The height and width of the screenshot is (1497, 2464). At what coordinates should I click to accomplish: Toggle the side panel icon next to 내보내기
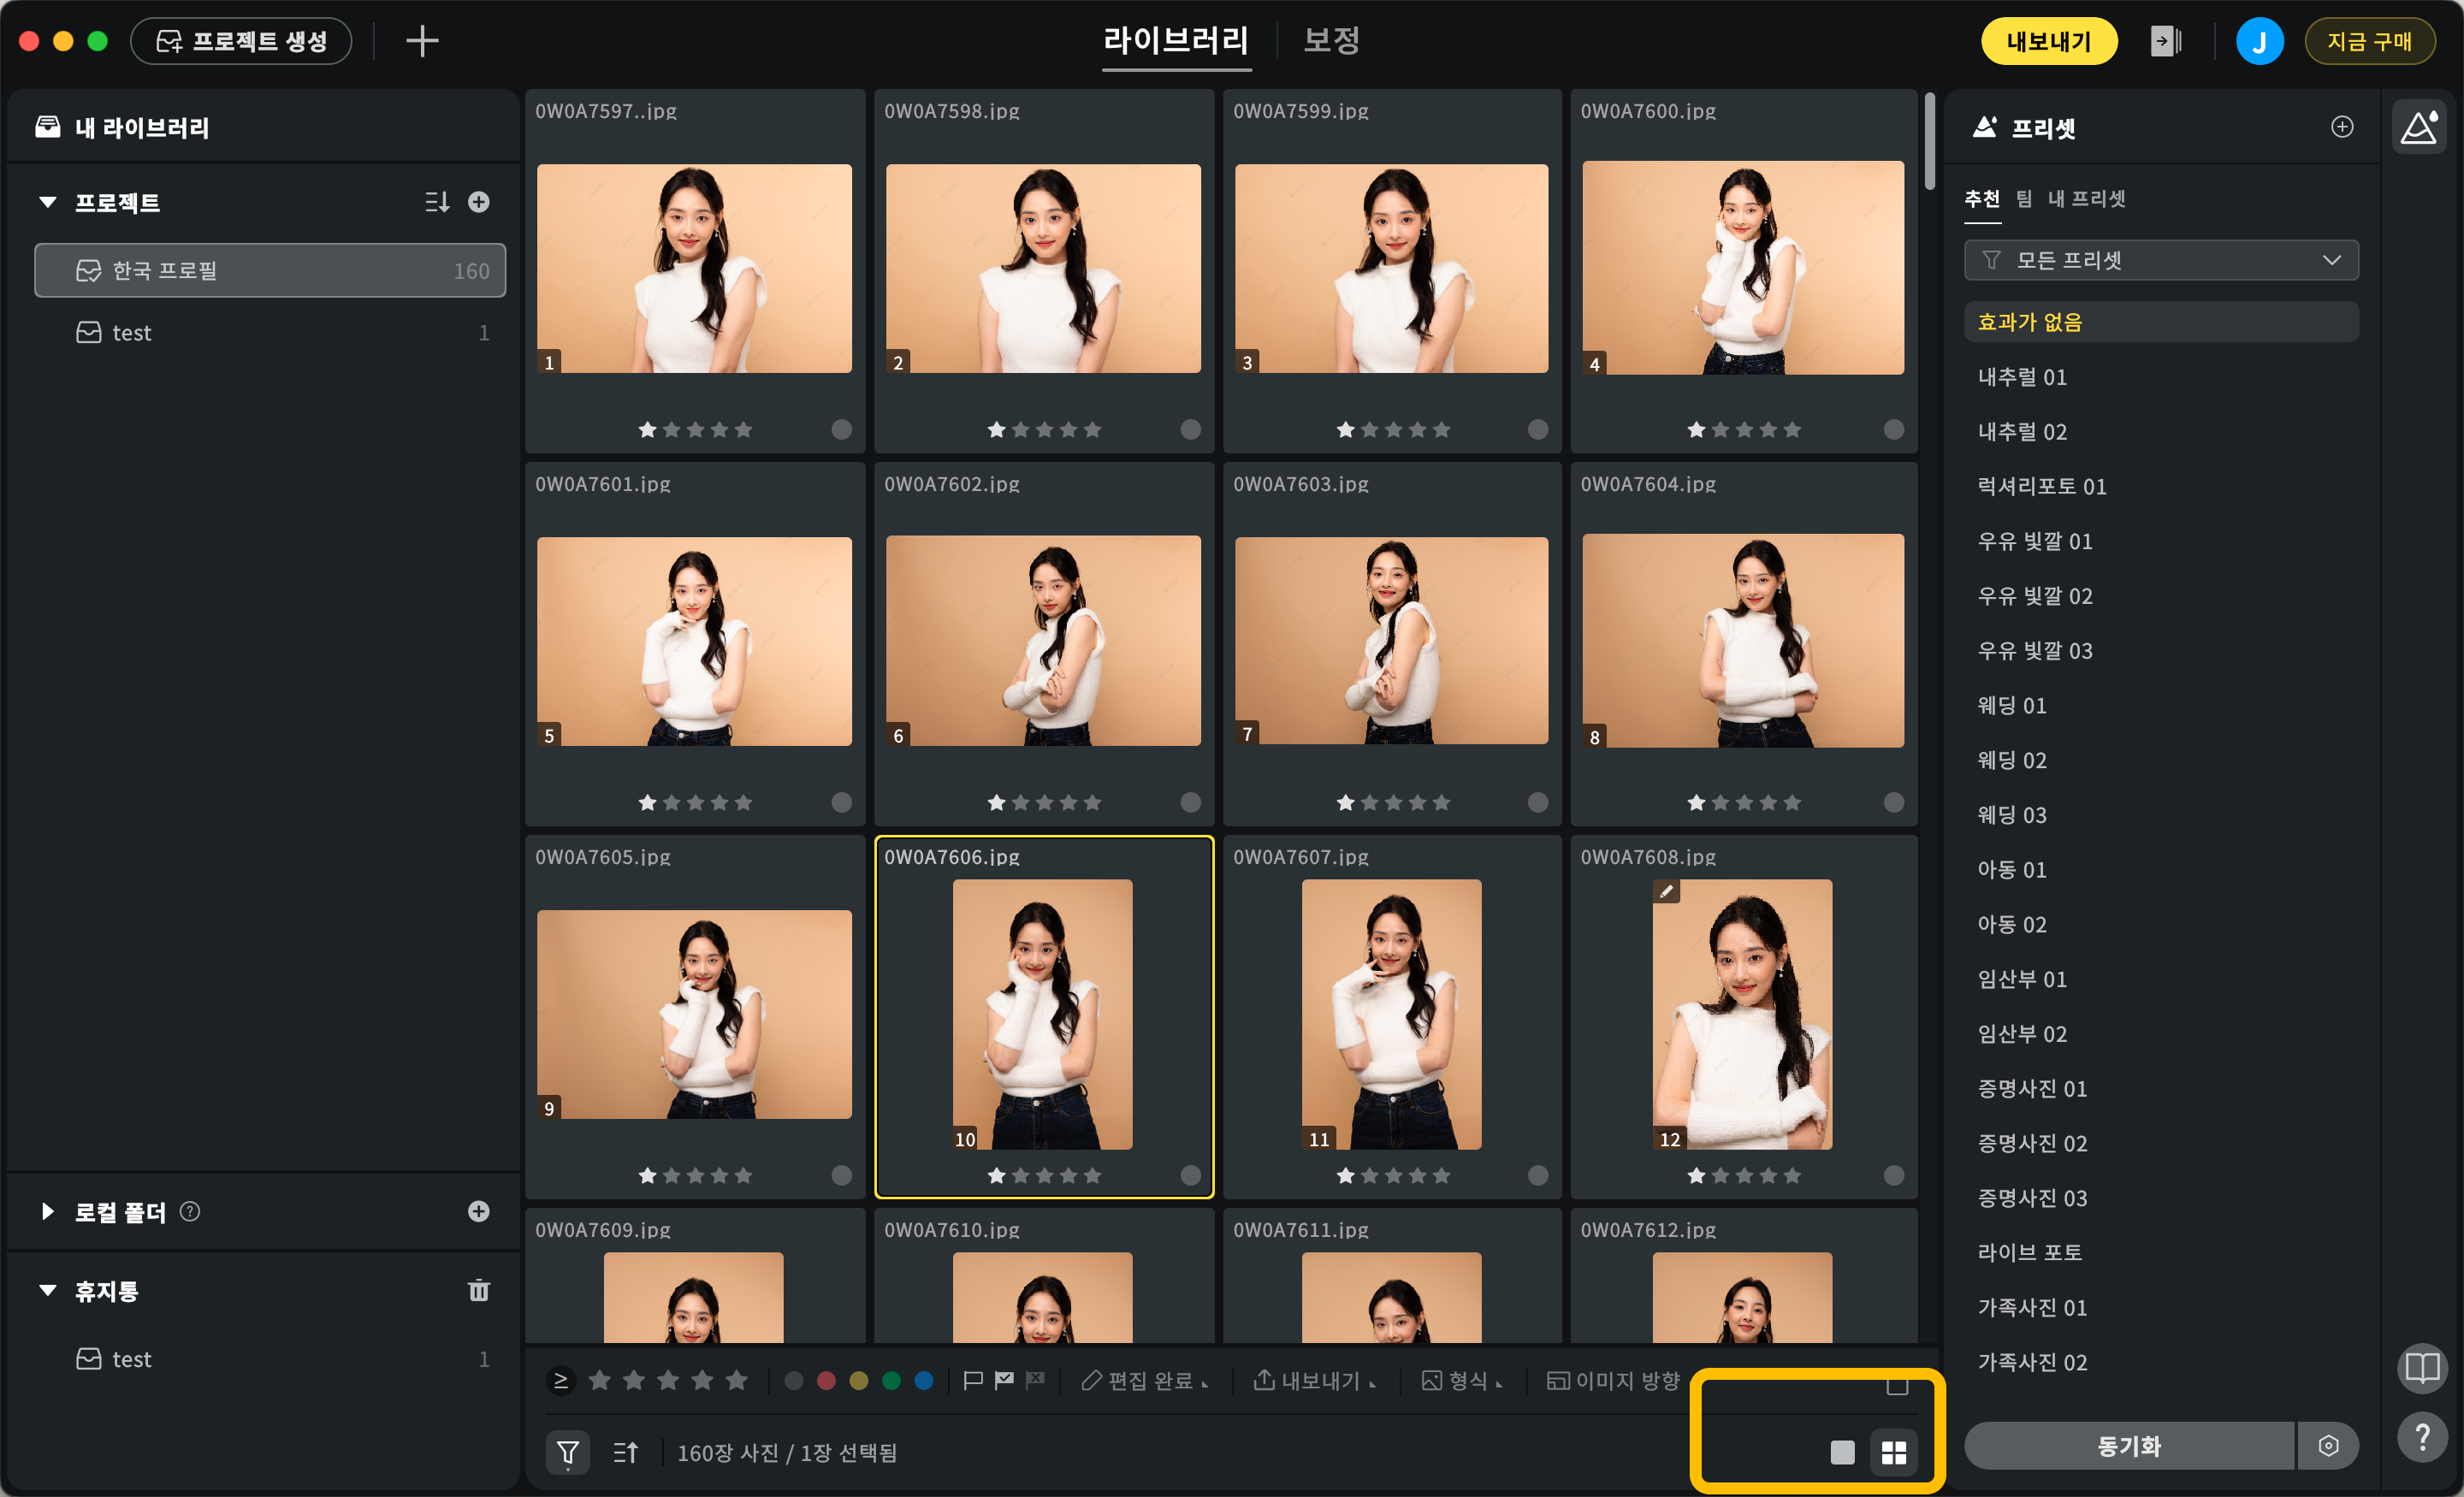click(2166, 41)
